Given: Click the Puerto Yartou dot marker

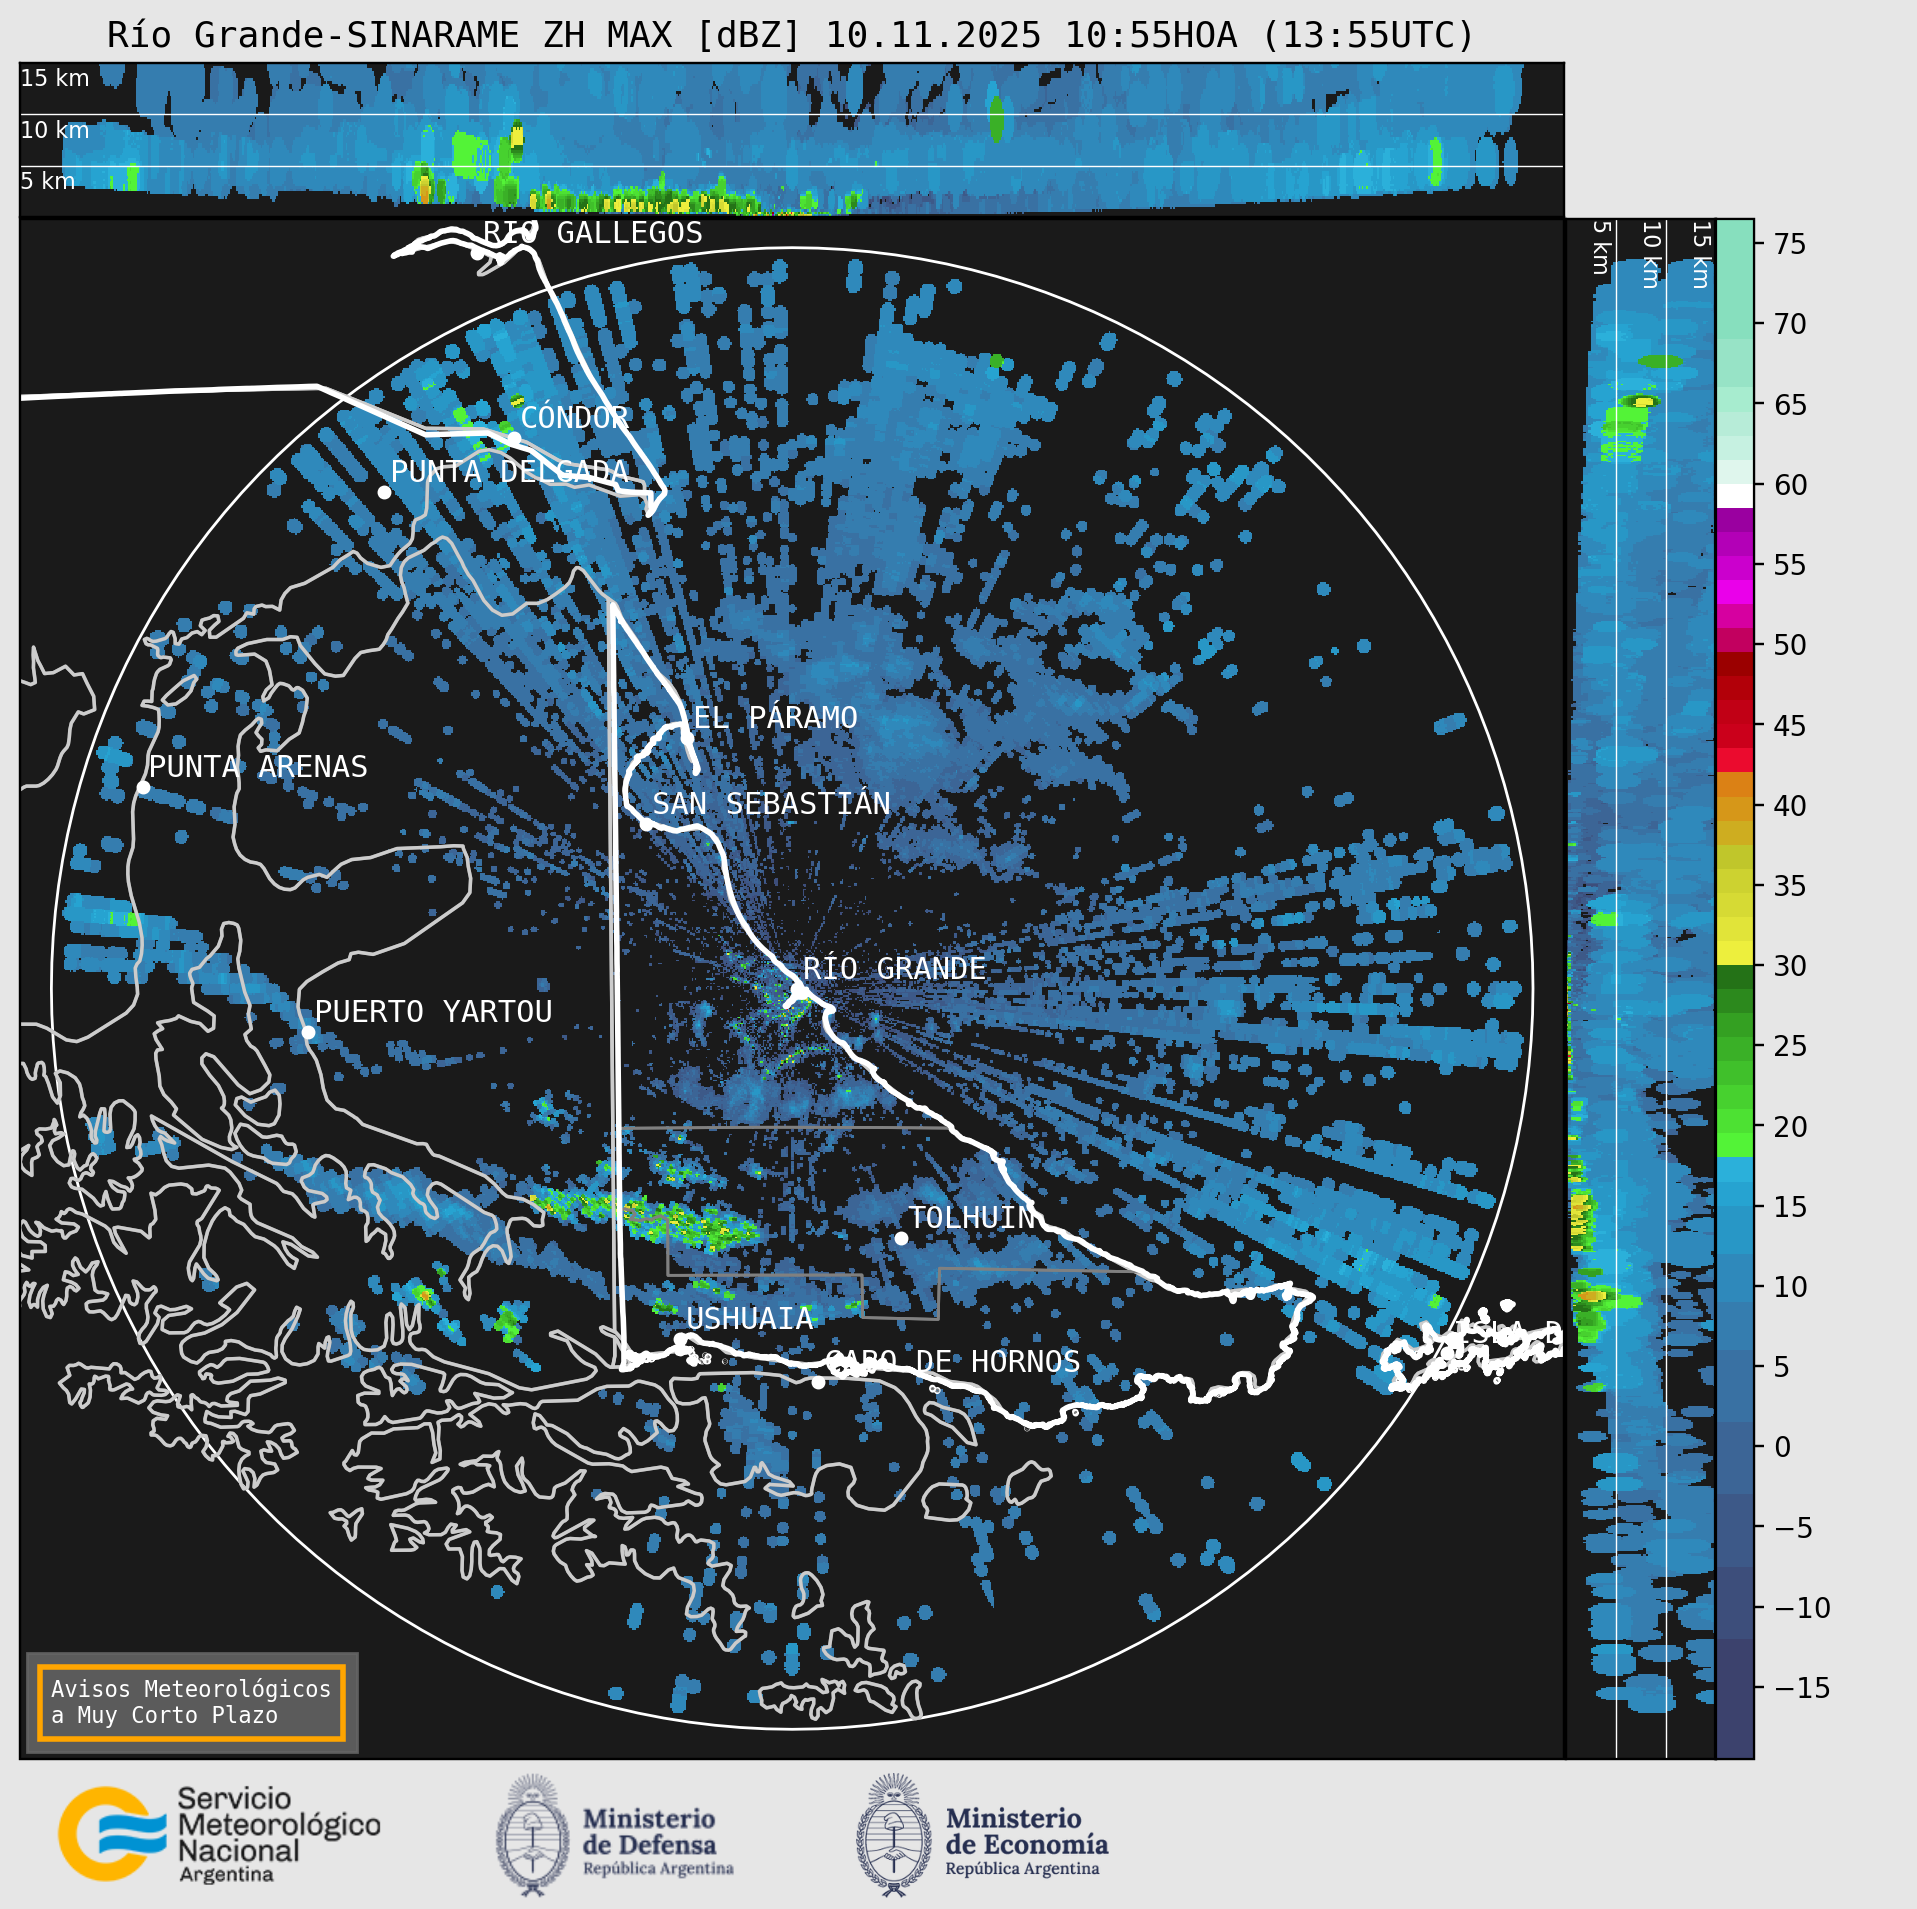Looking at the screenshot, I should point(308,1032).
